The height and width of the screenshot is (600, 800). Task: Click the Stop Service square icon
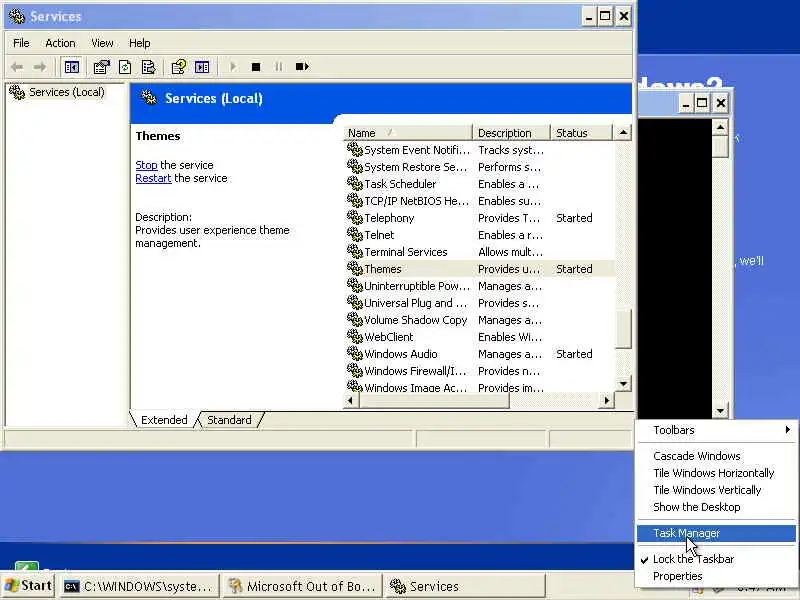point(256,67)
